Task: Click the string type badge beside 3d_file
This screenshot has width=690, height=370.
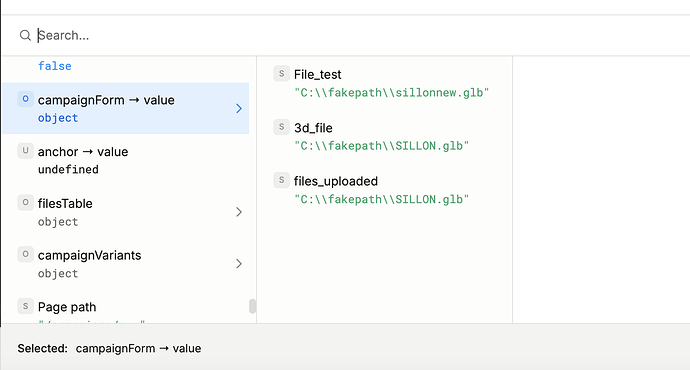Action: click(281, 127)
